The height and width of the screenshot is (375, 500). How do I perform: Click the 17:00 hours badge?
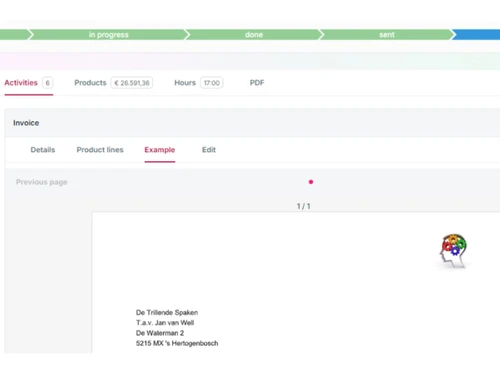click(x=212, y=83)
